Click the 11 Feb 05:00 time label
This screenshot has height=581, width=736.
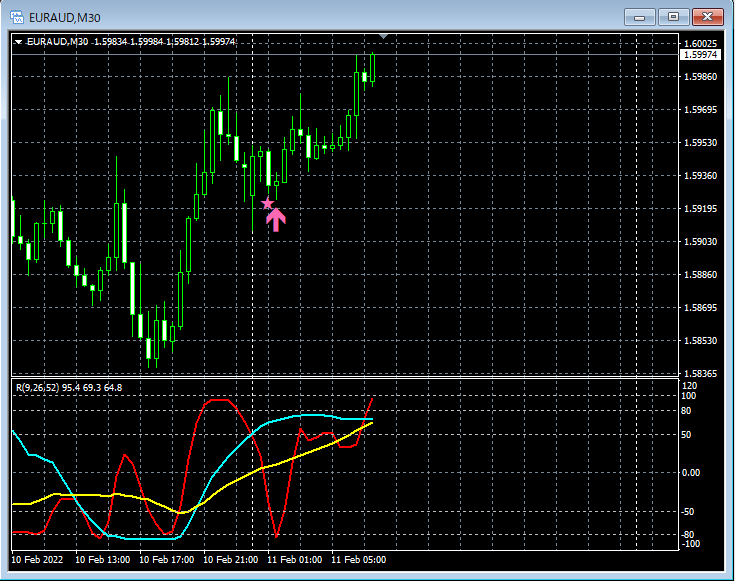[x=359, y=559]
